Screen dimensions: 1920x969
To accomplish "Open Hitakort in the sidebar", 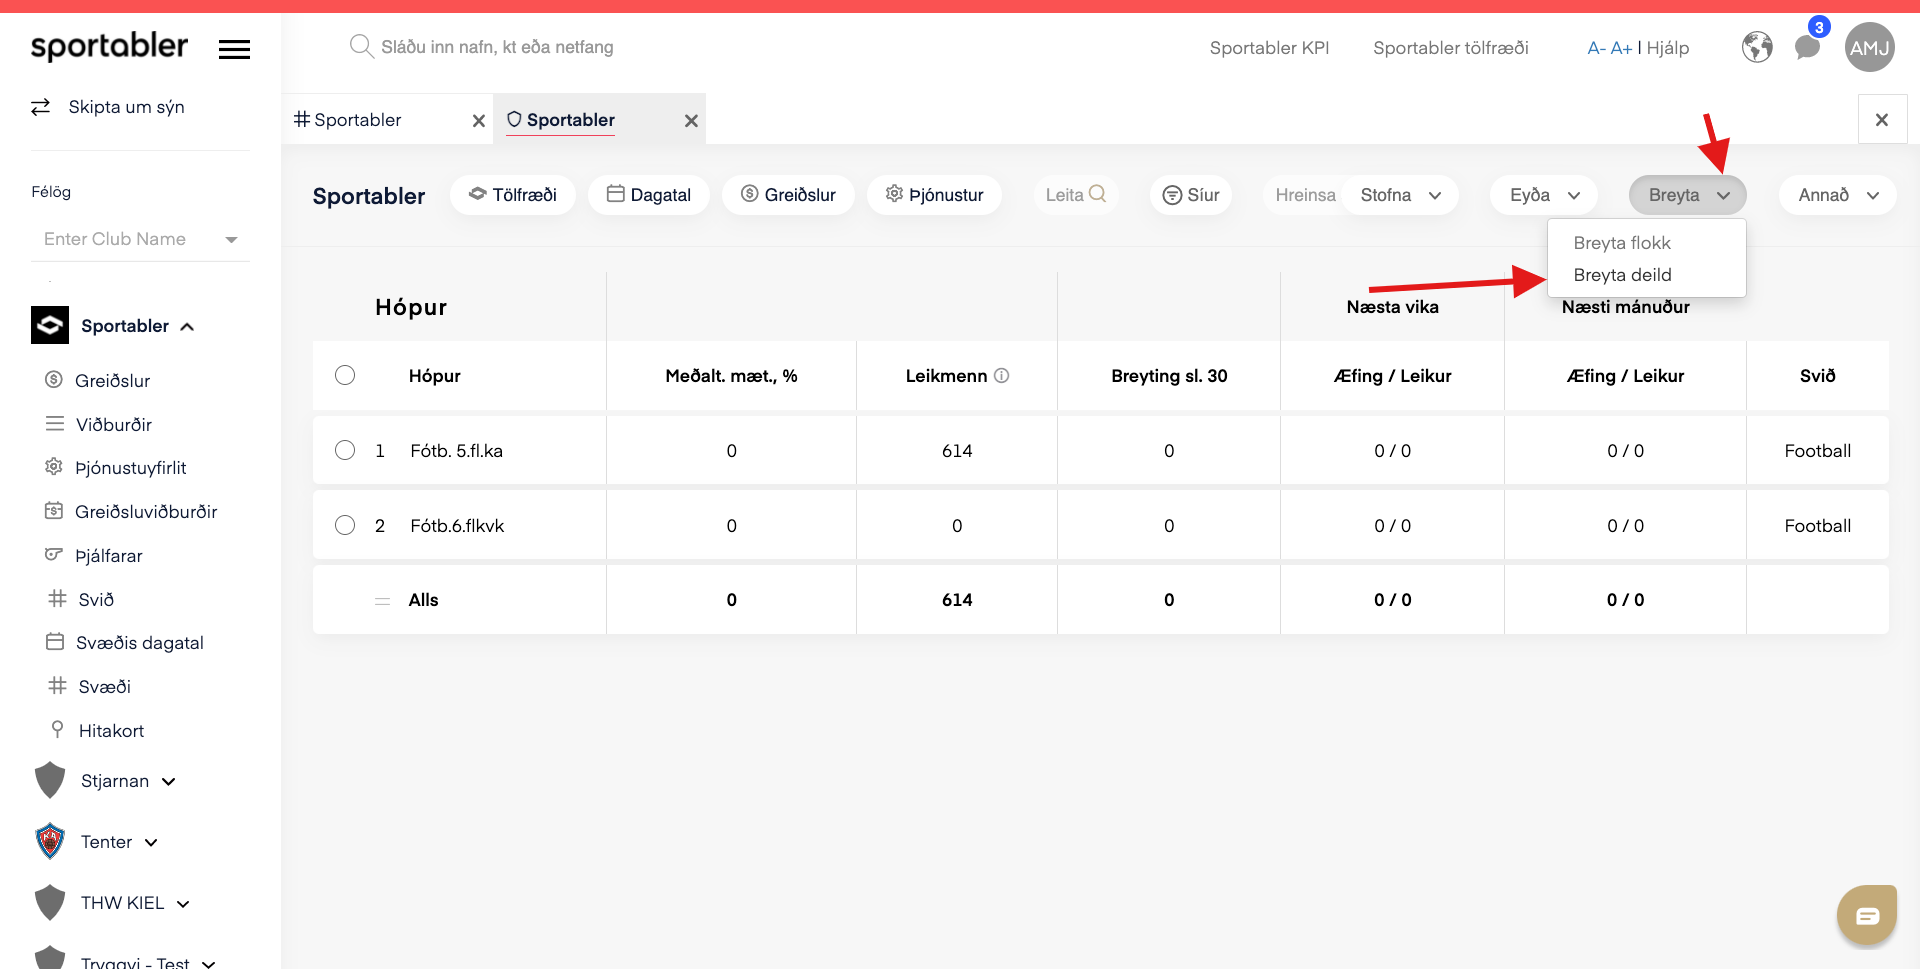I will pos(111,731).
